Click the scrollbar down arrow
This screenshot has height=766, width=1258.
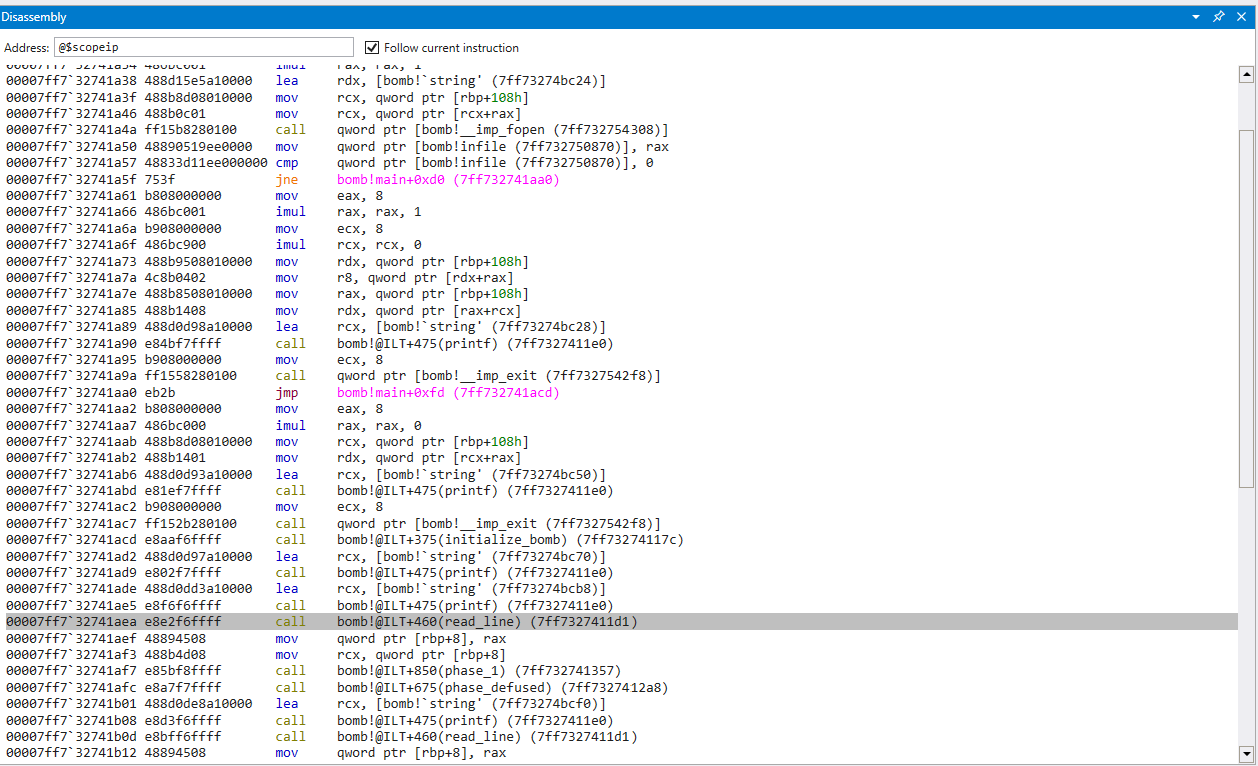tap(1246, 753)
